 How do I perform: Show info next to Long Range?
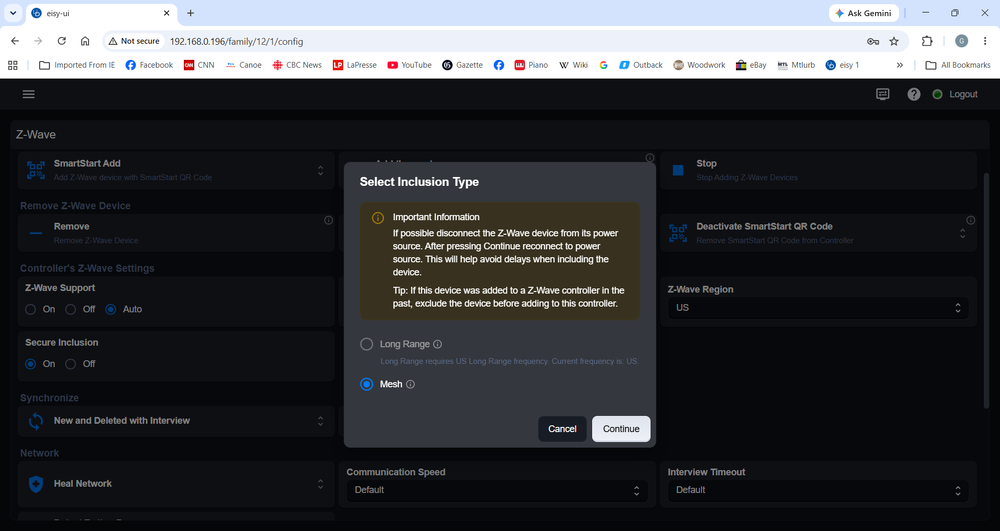(438, 344)
